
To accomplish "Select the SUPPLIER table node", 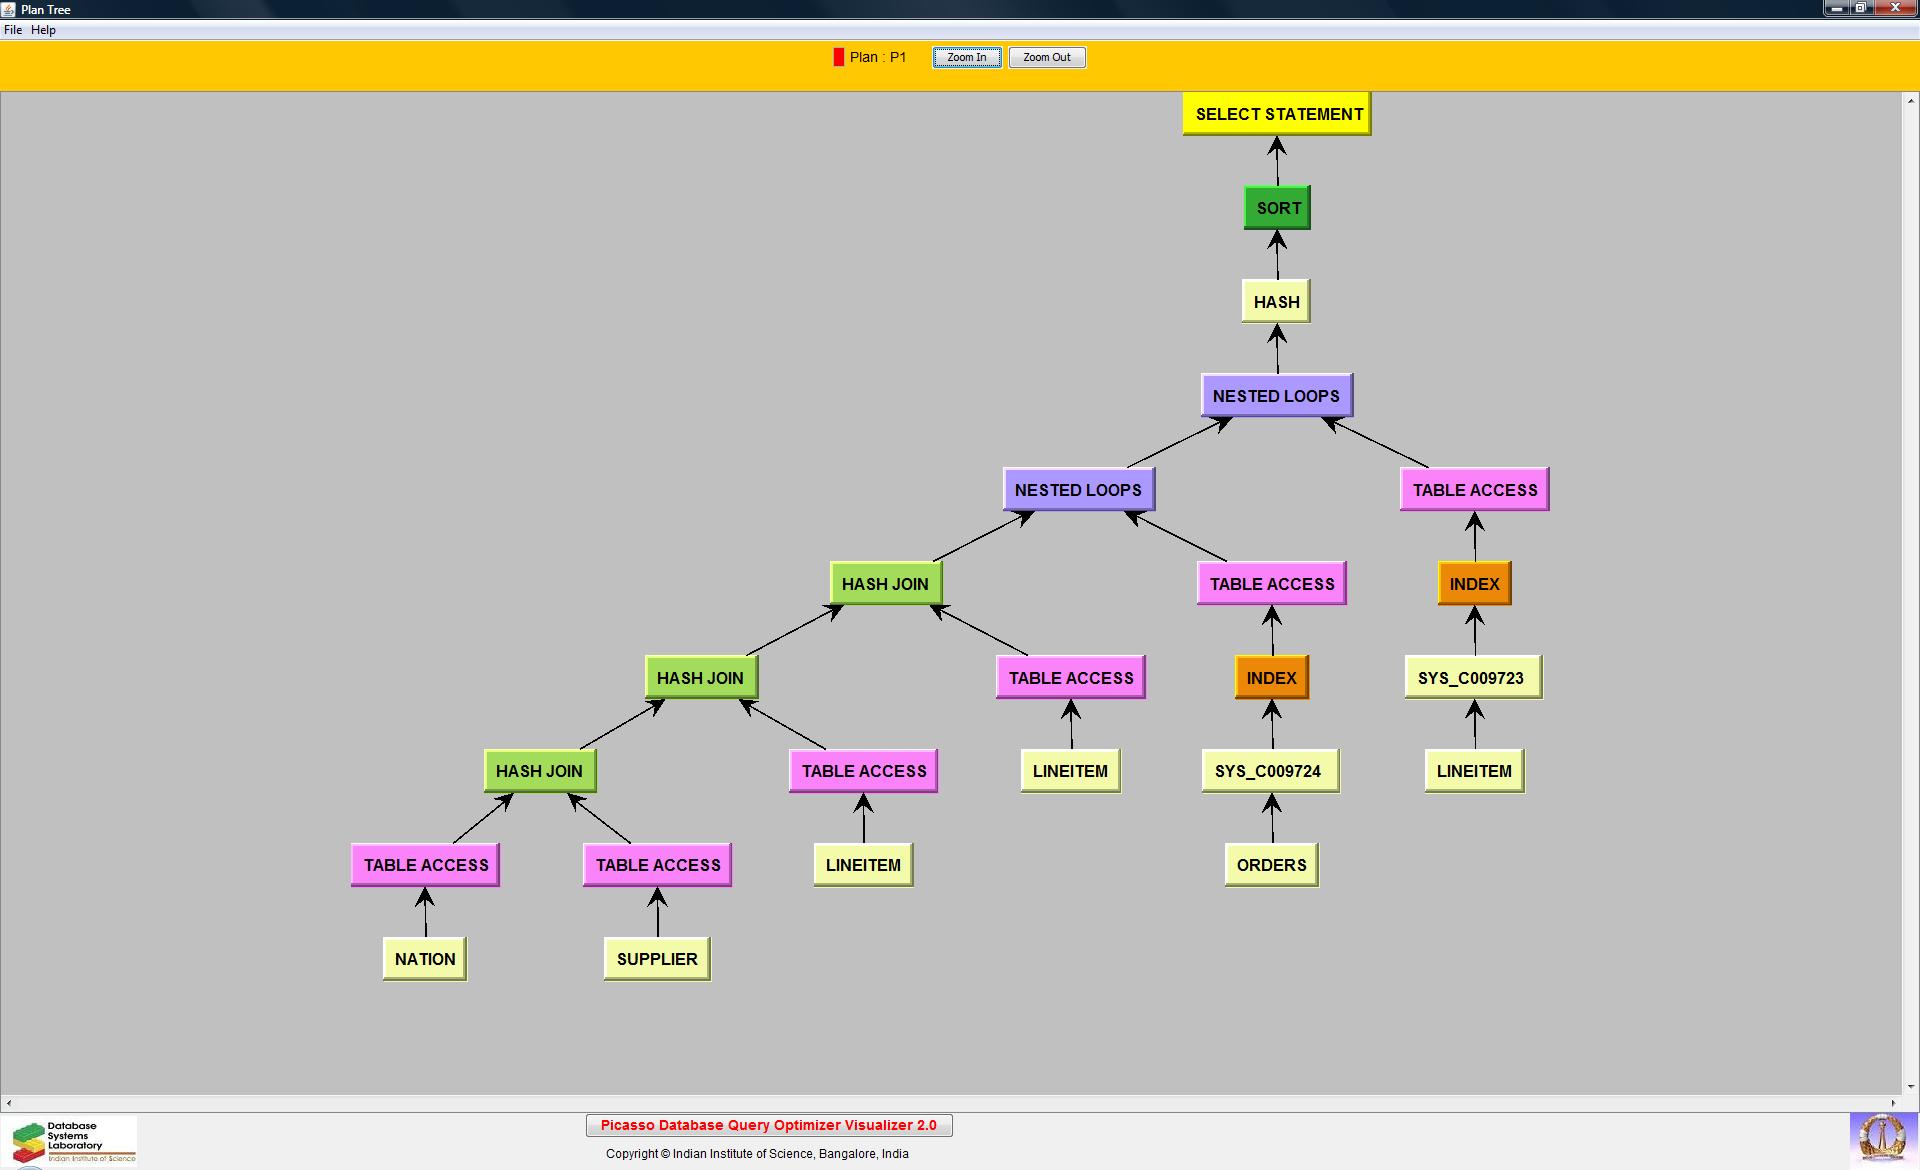I will pyautogui.click(x=657, y=959).
